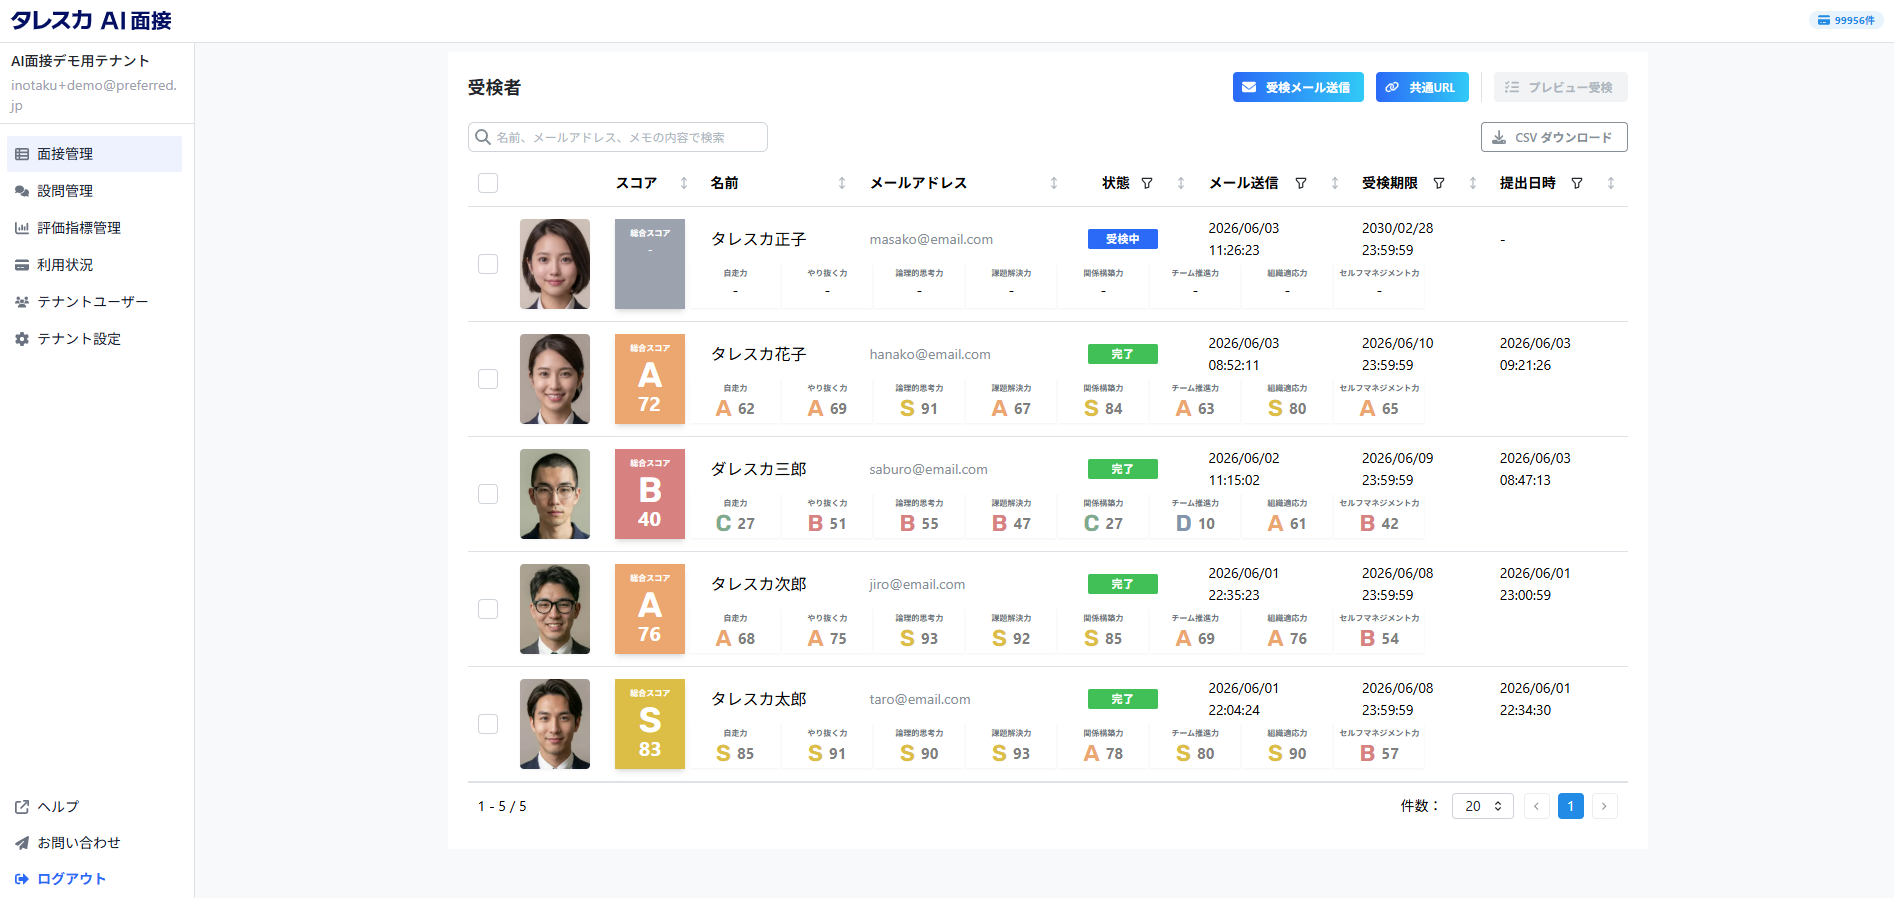Click the 面接管理 table icon
1894x898 pixels.
point(22,154)
